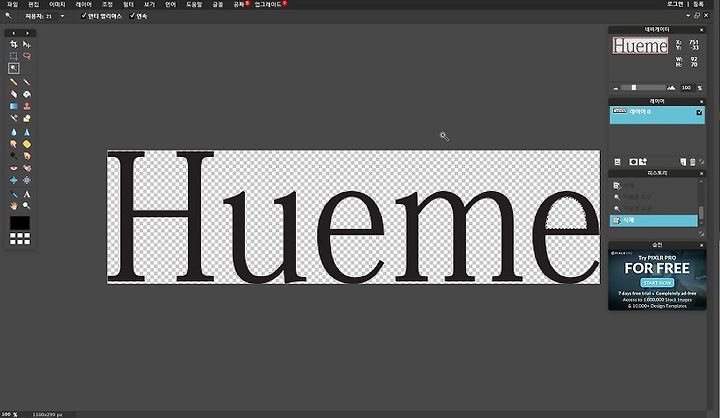Open the 조정 (Adjustment) menu
The width and height of the screenshot is (720, 418).
pos(107,4)
